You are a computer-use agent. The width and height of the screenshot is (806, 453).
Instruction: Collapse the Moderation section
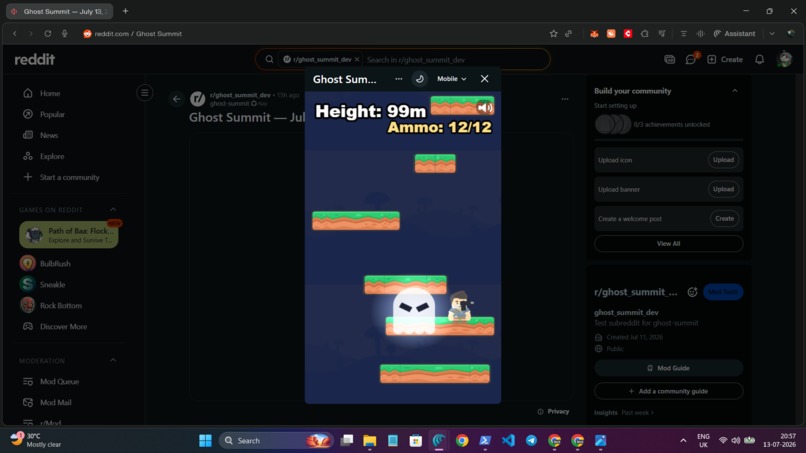point(113,360)
